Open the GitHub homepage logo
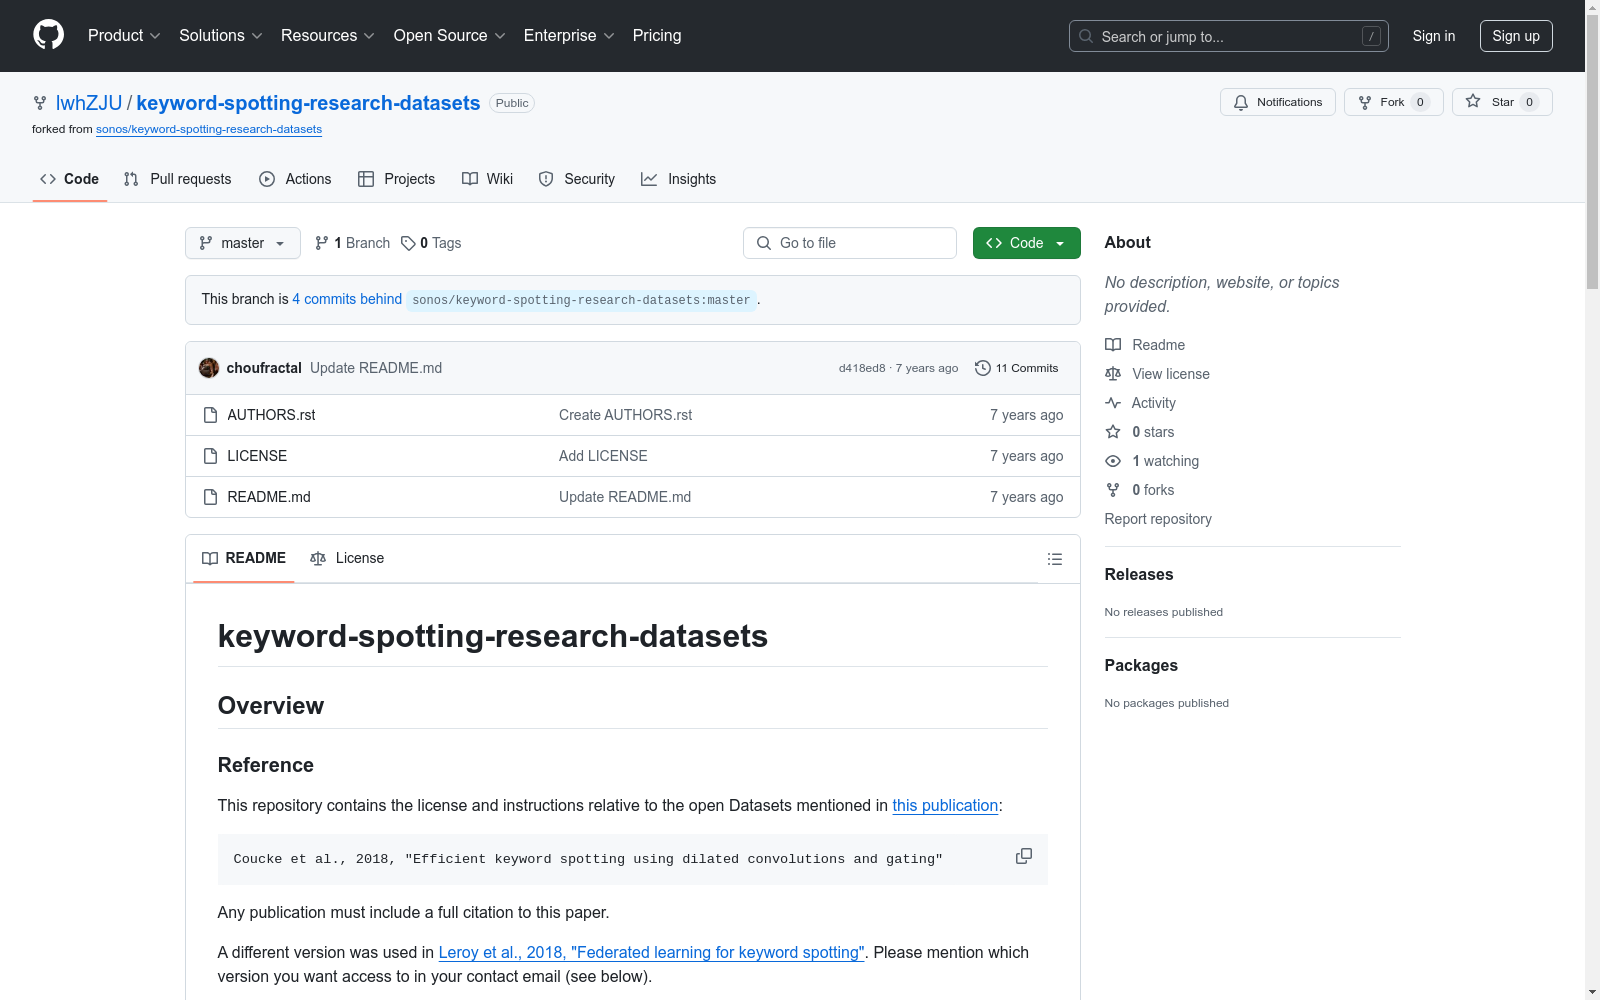 pos(48,35)
